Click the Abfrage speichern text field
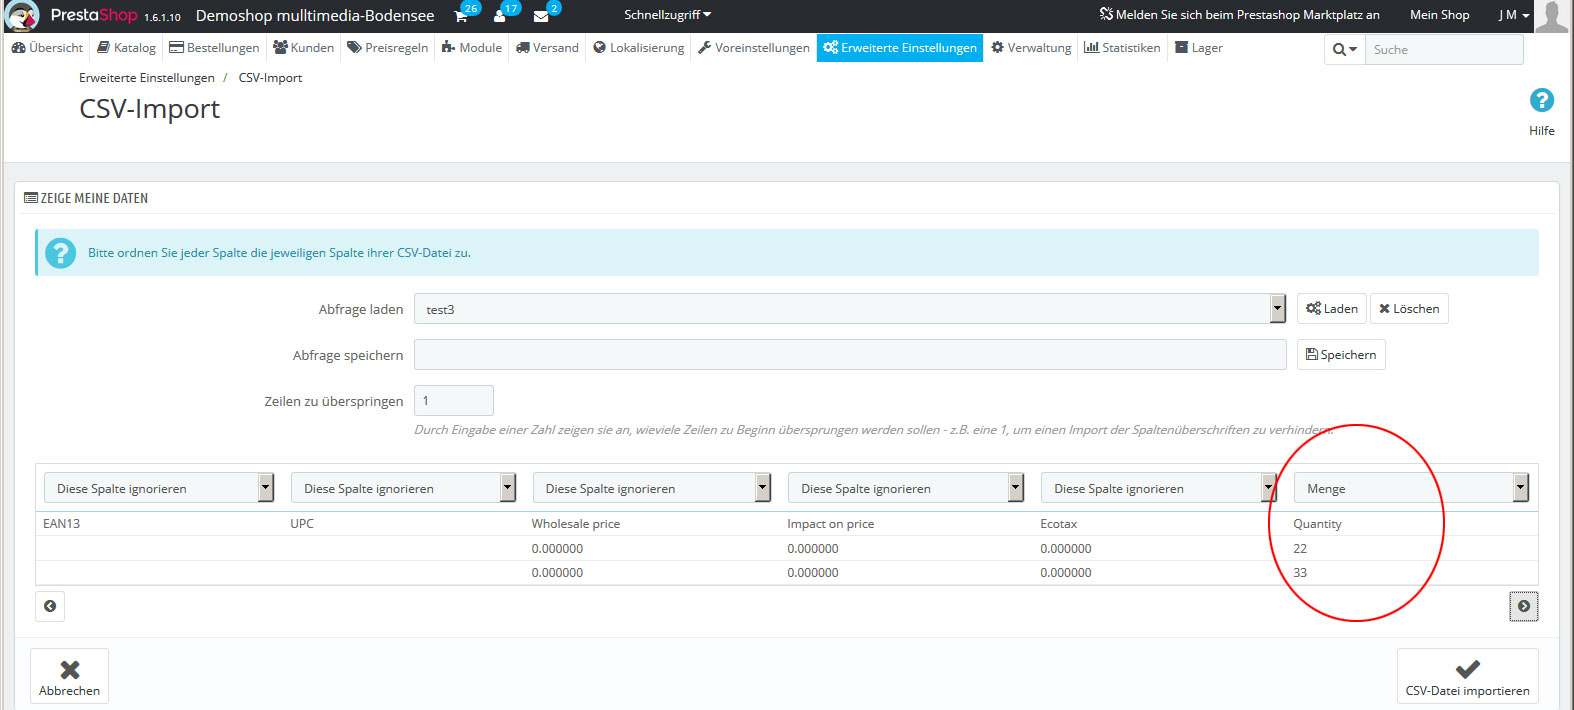This screenshot has height=710, width=1574. pyautogui.click(x=849, y=355)
